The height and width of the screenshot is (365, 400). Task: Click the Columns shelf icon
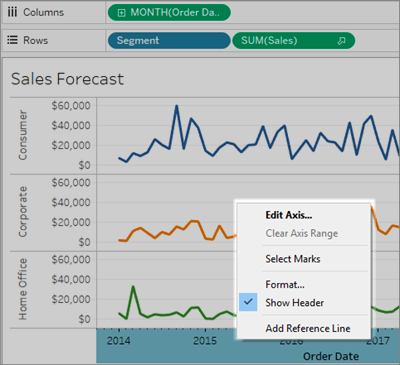pyautogui.click(x=12, y=12)
